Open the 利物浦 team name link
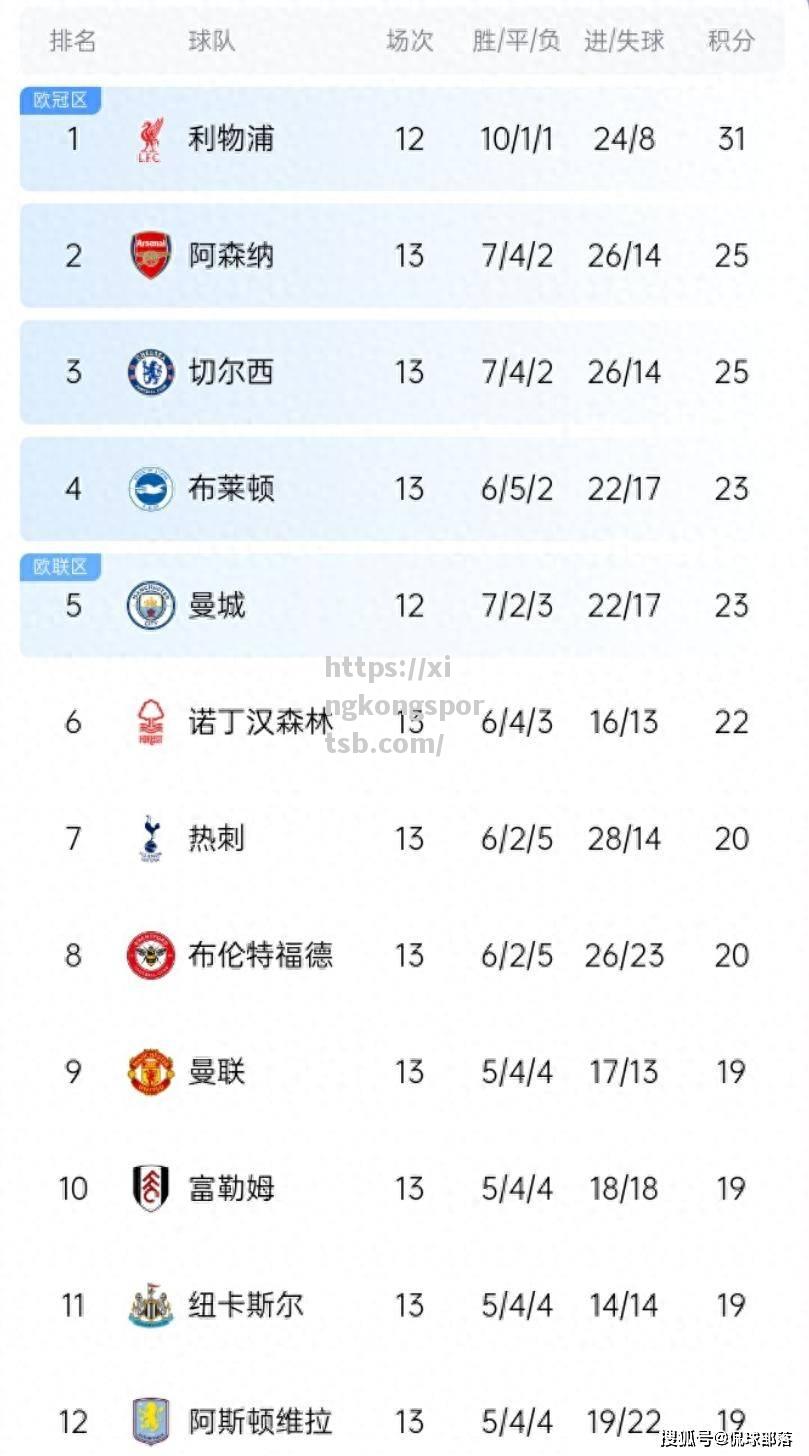Viewport: 809px width, 1456px height. pos(231,139)
